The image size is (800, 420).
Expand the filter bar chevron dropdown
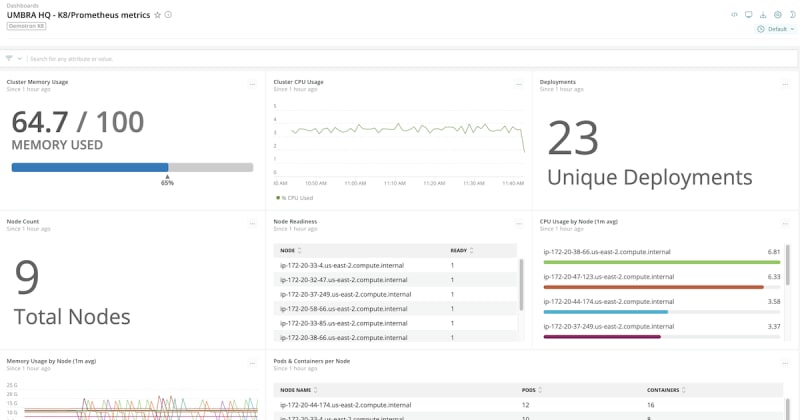(x=20, y=59)
